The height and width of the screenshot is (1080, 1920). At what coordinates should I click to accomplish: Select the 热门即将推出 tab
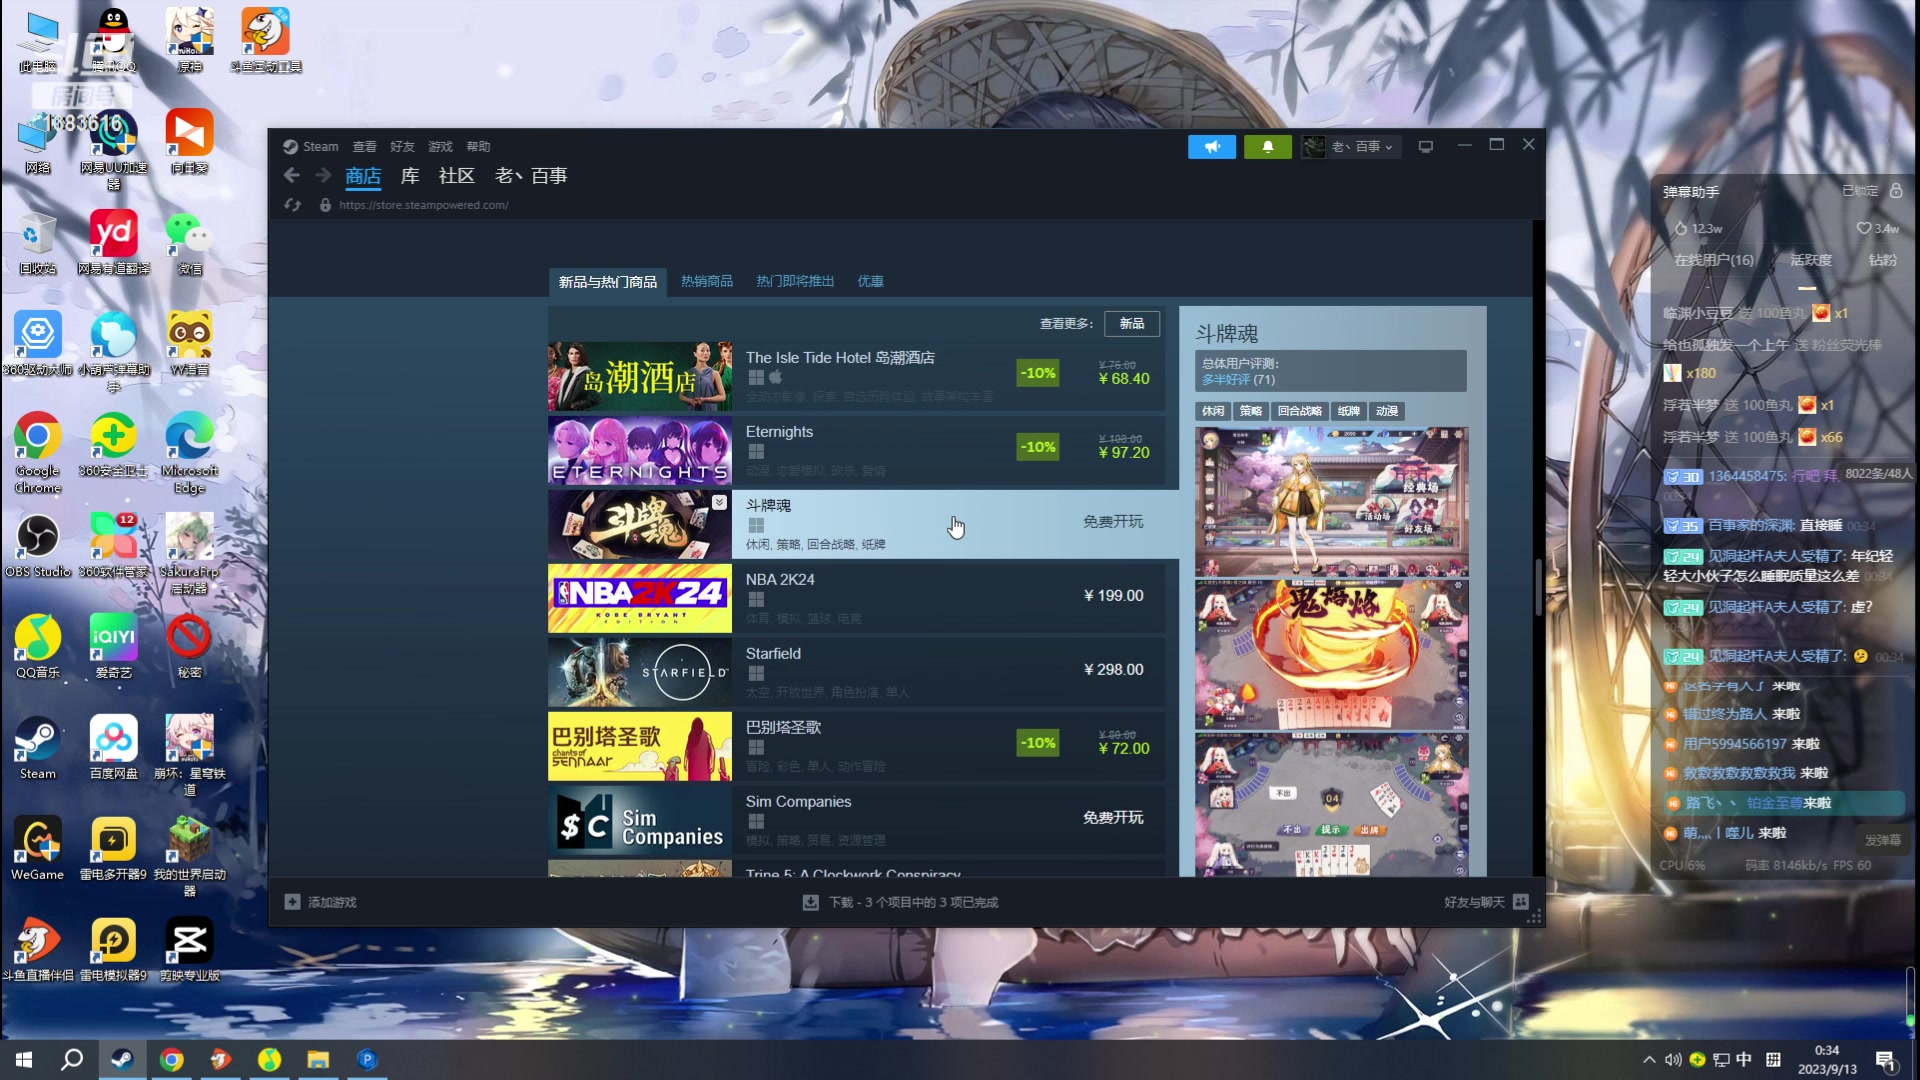[x=795, y=282]
